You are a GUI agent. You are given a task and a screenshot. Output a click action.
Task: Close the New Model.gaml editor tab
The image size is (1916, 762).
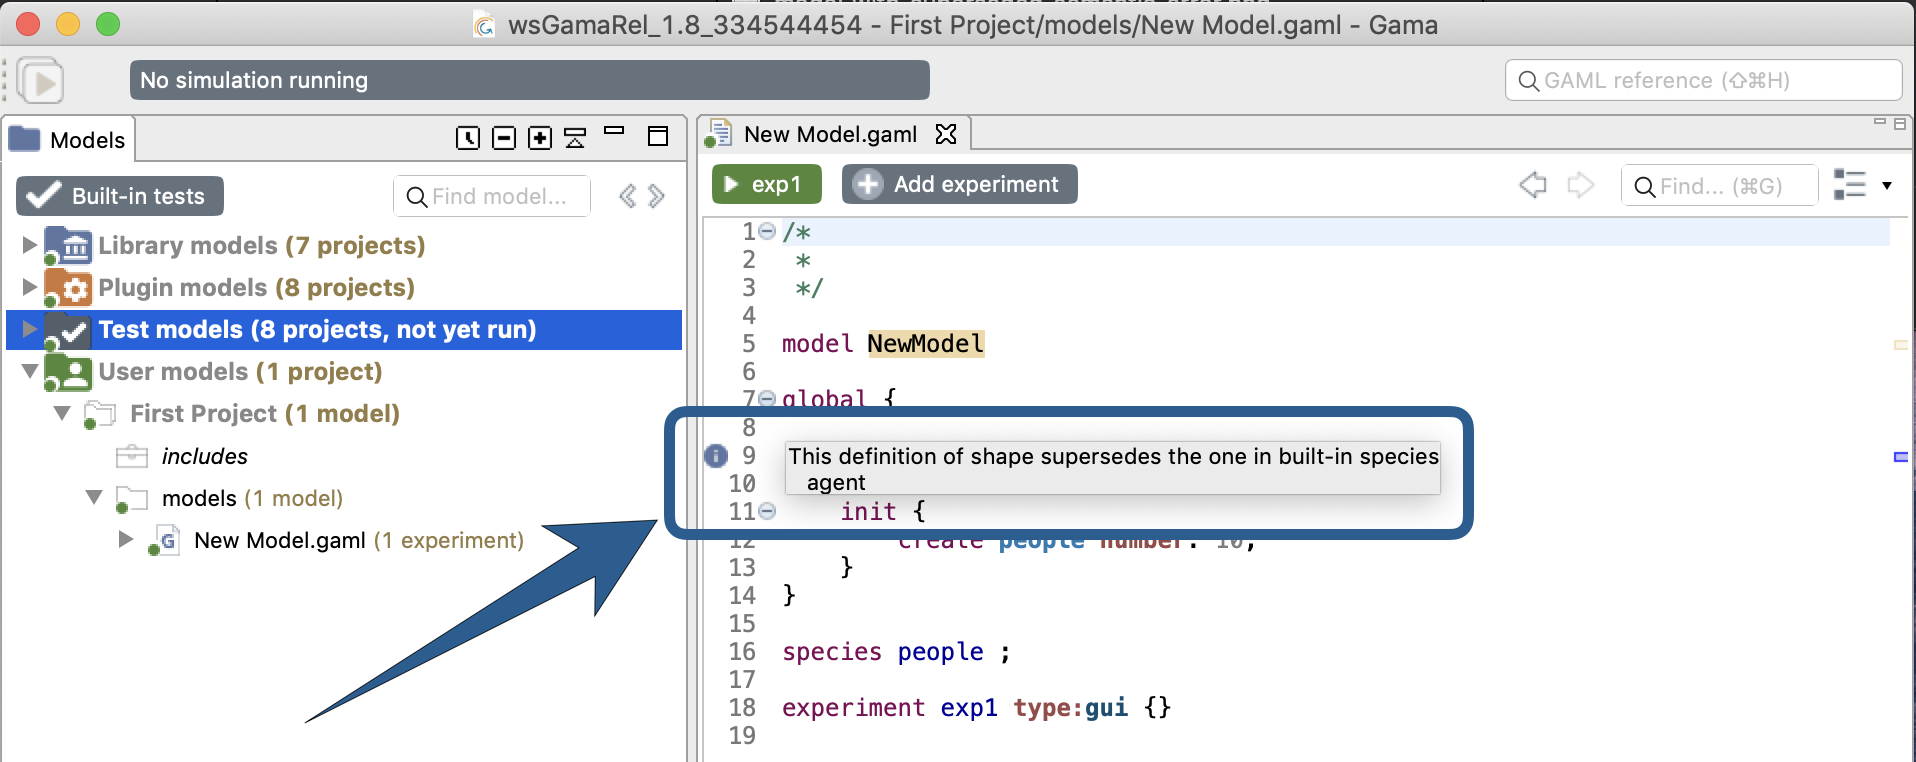(946, 134)
